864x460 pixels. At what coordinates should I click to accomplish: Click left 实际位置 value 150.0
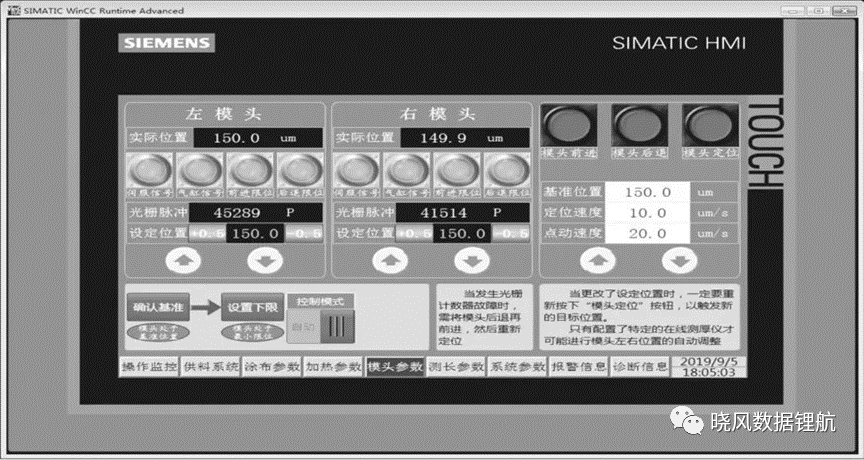click(x=236, y=138)
